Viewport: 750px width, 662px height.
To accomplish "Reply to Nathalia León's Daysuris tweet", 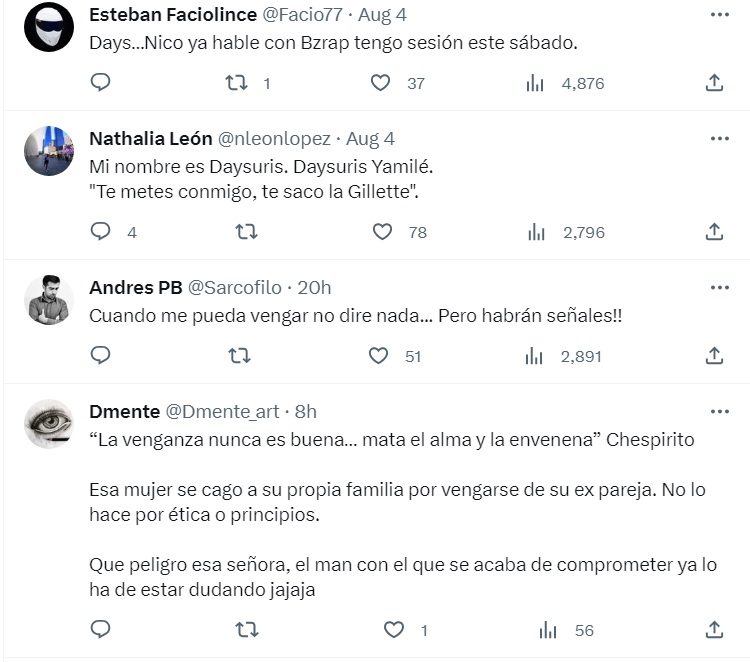I will coord(100,232).
